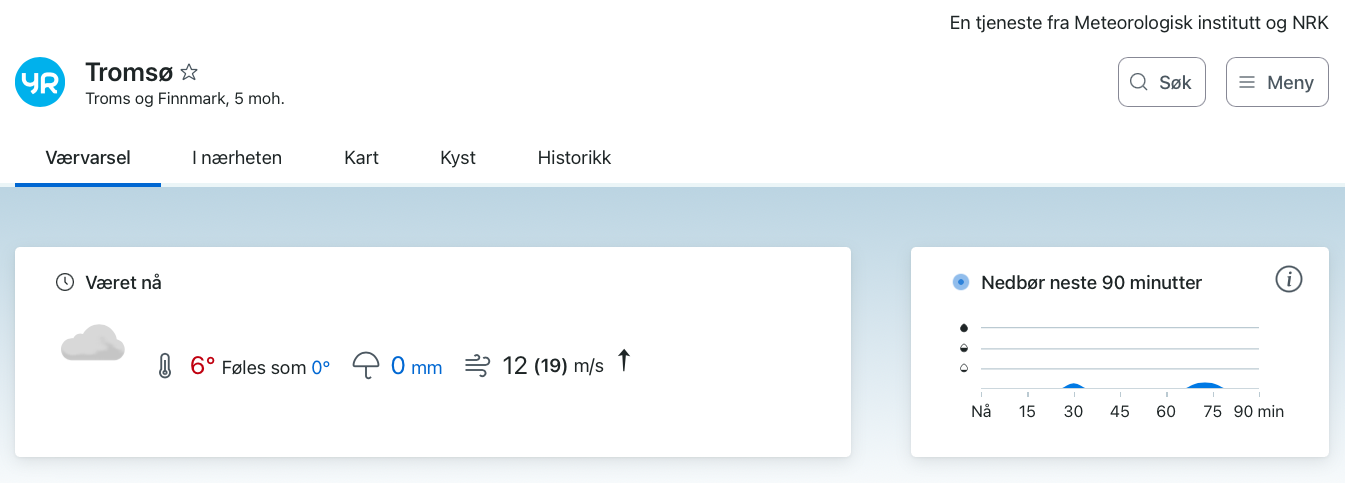1345x483 pixels.
Task: Open the Kart tab
Action: click(x=361, y=158)
